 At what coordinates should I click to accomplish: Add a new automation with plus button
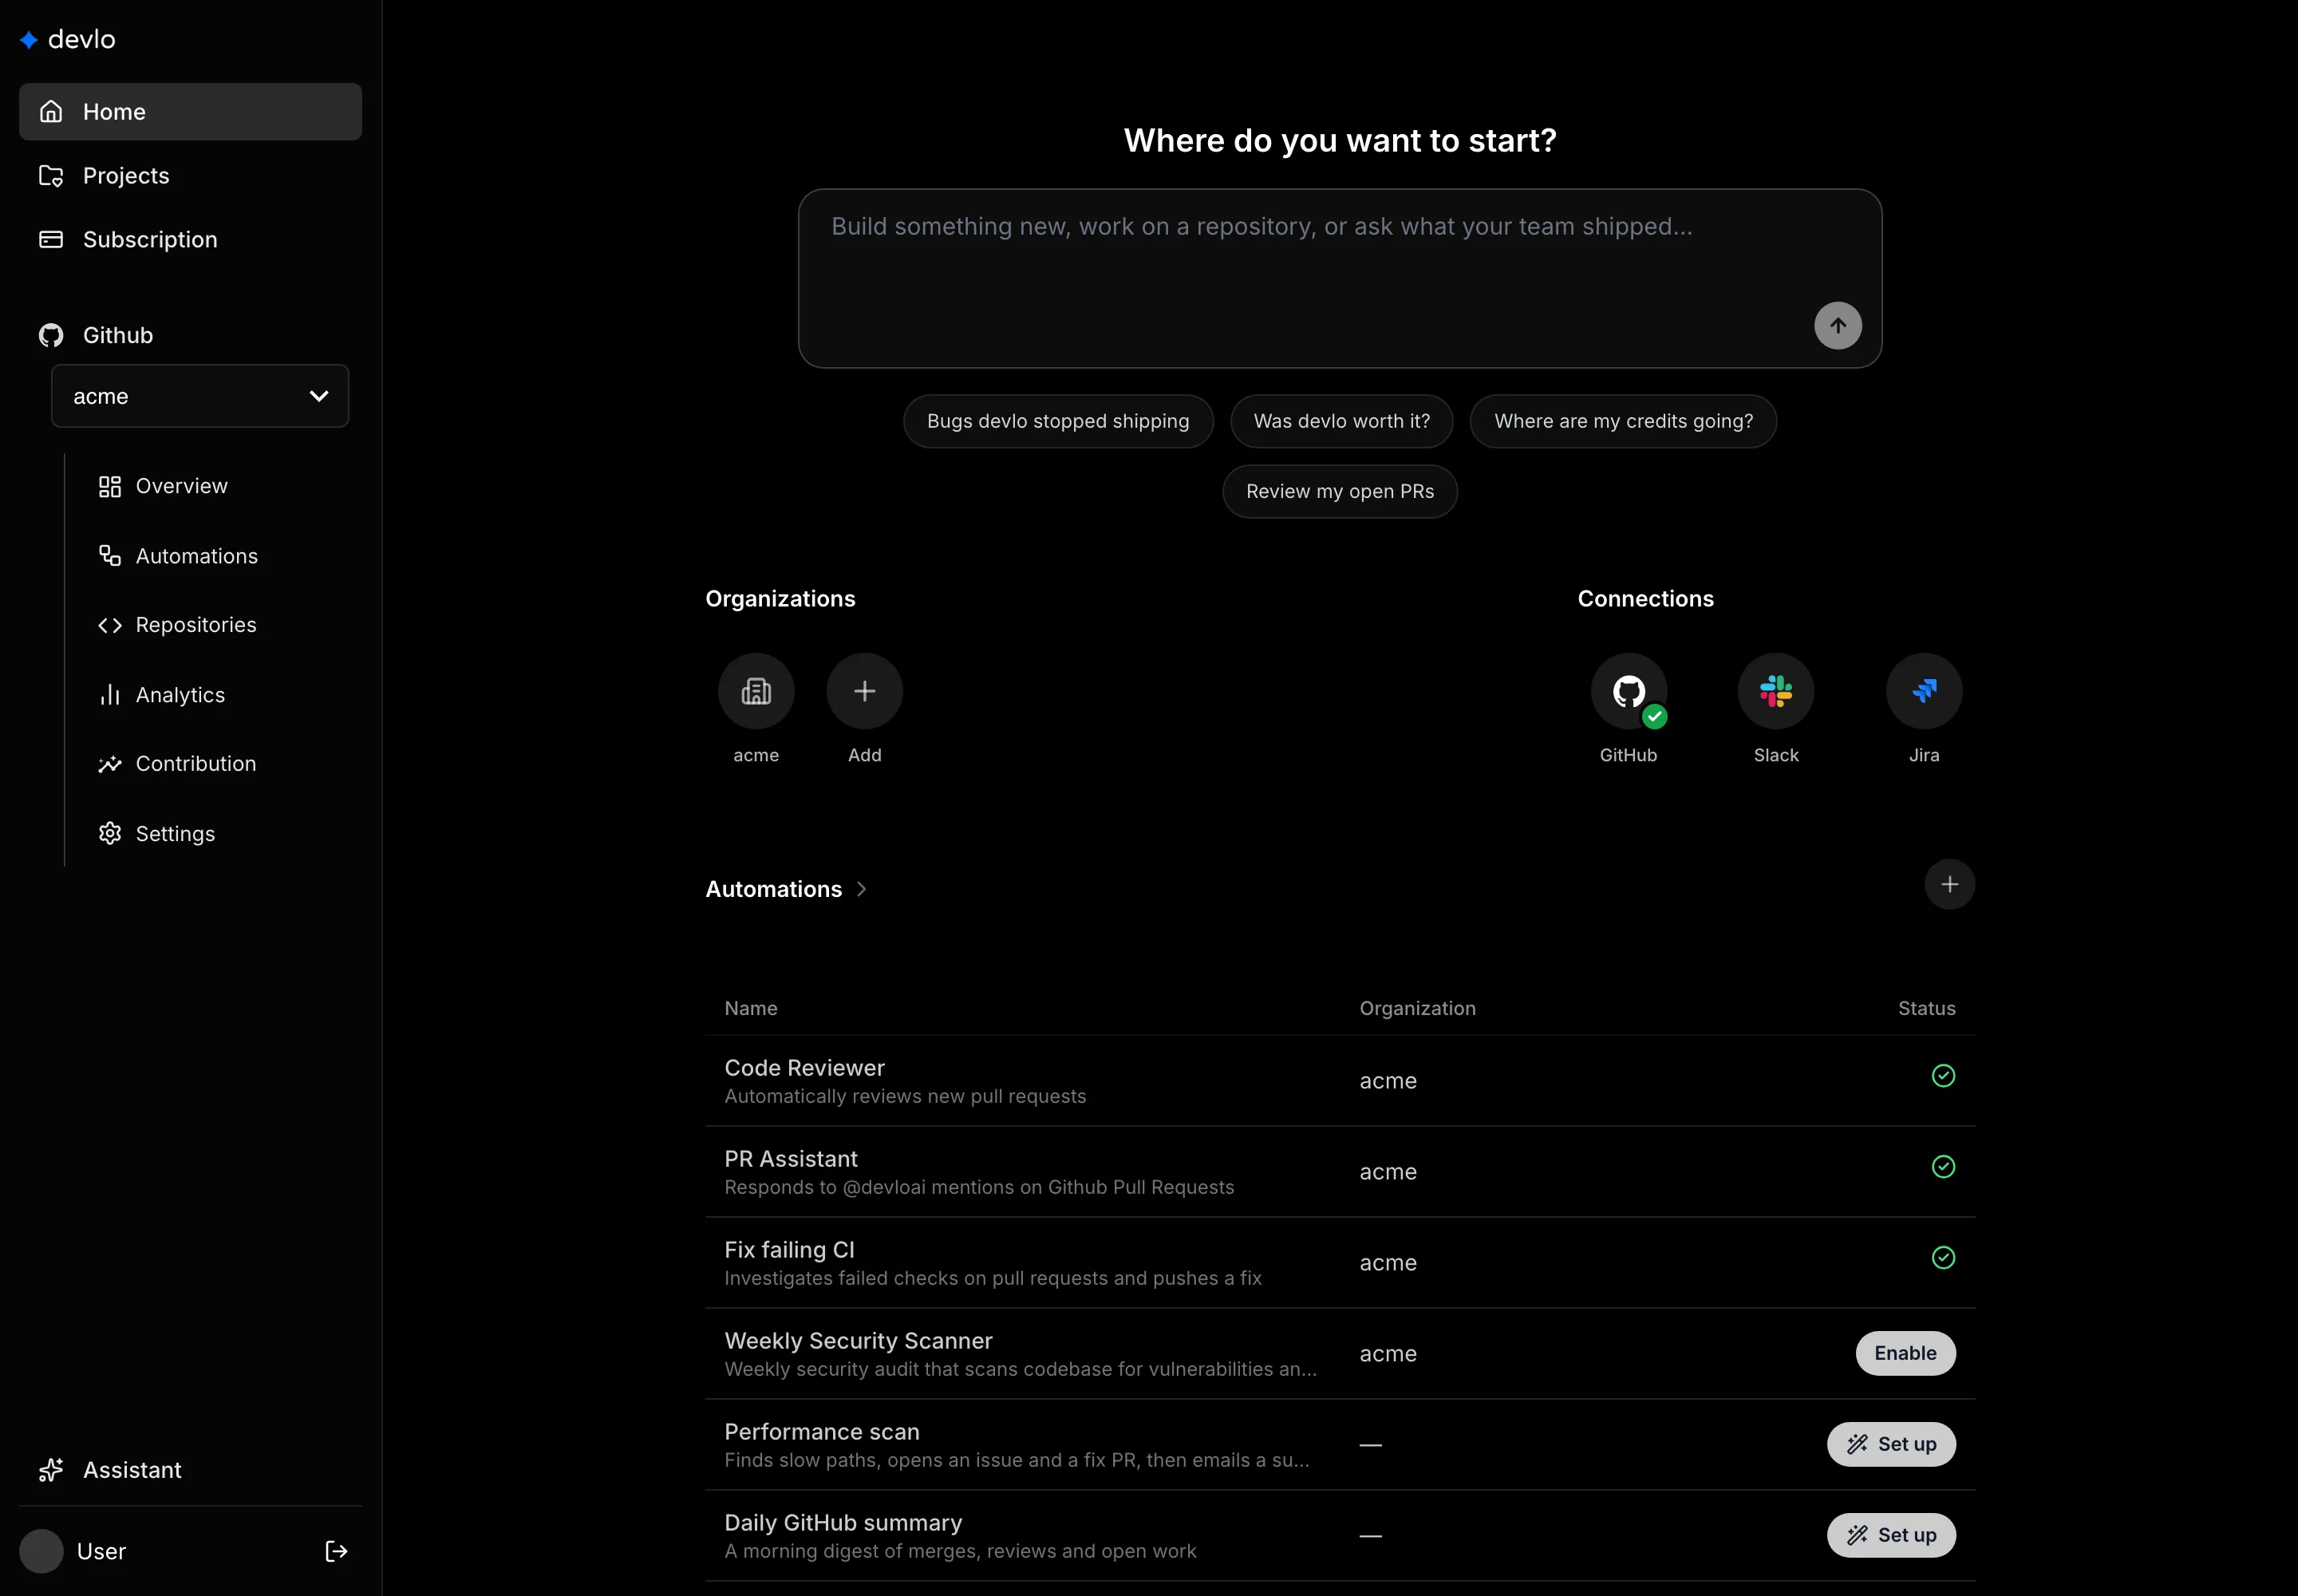tap(1949, 884)
